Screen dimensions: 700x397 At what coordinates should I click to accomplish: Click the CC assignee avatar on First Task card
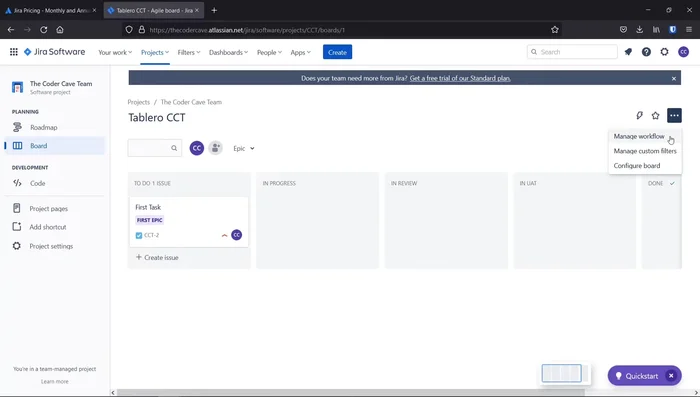pos(237,235)
